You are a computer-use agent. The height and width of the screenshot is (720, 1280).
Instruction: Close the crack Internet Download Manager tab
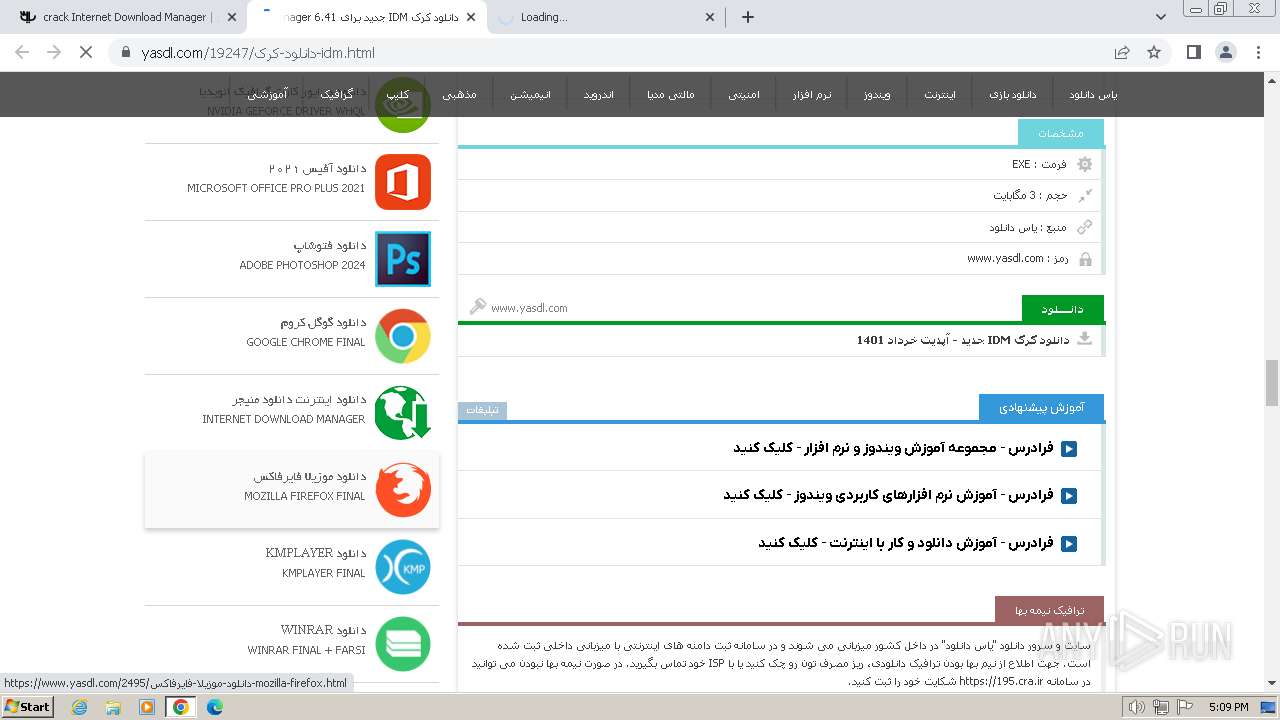232,17
